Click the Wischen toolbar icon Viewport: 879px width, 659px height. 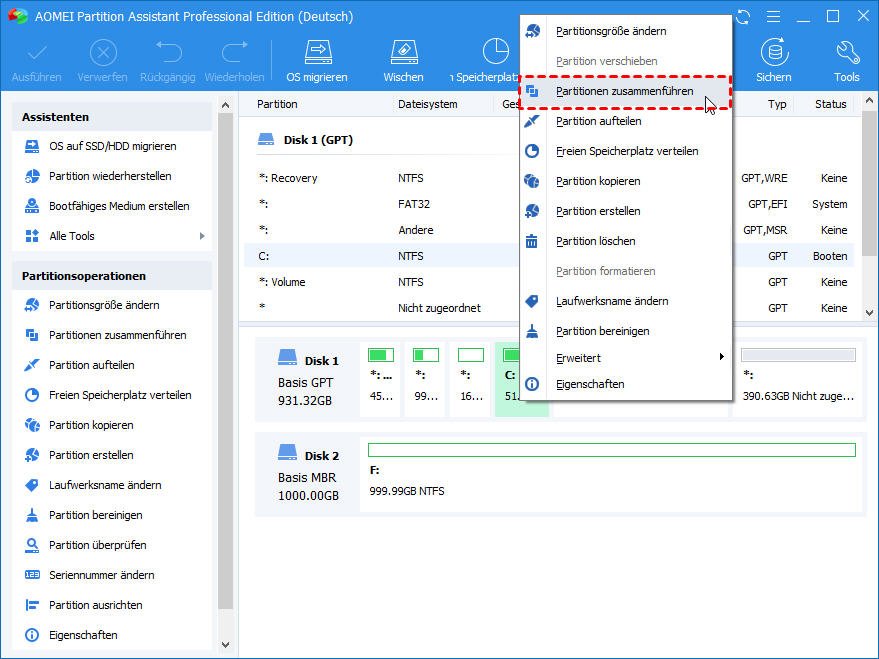pos(404,52)
